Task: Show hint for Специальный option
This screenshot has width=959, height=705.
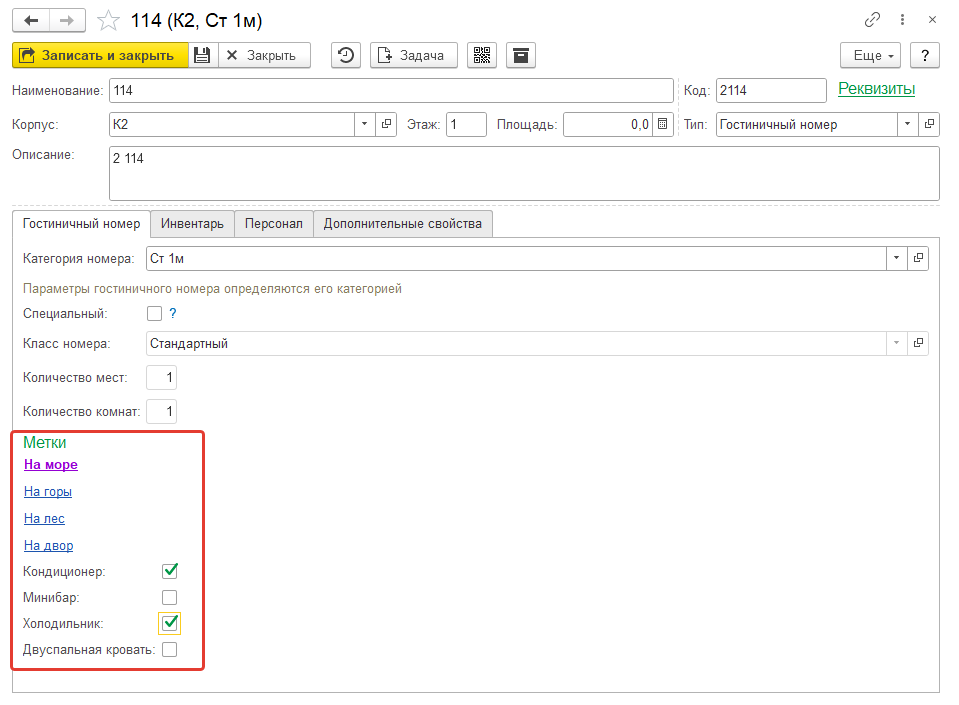Action: [x=172, y=313]
